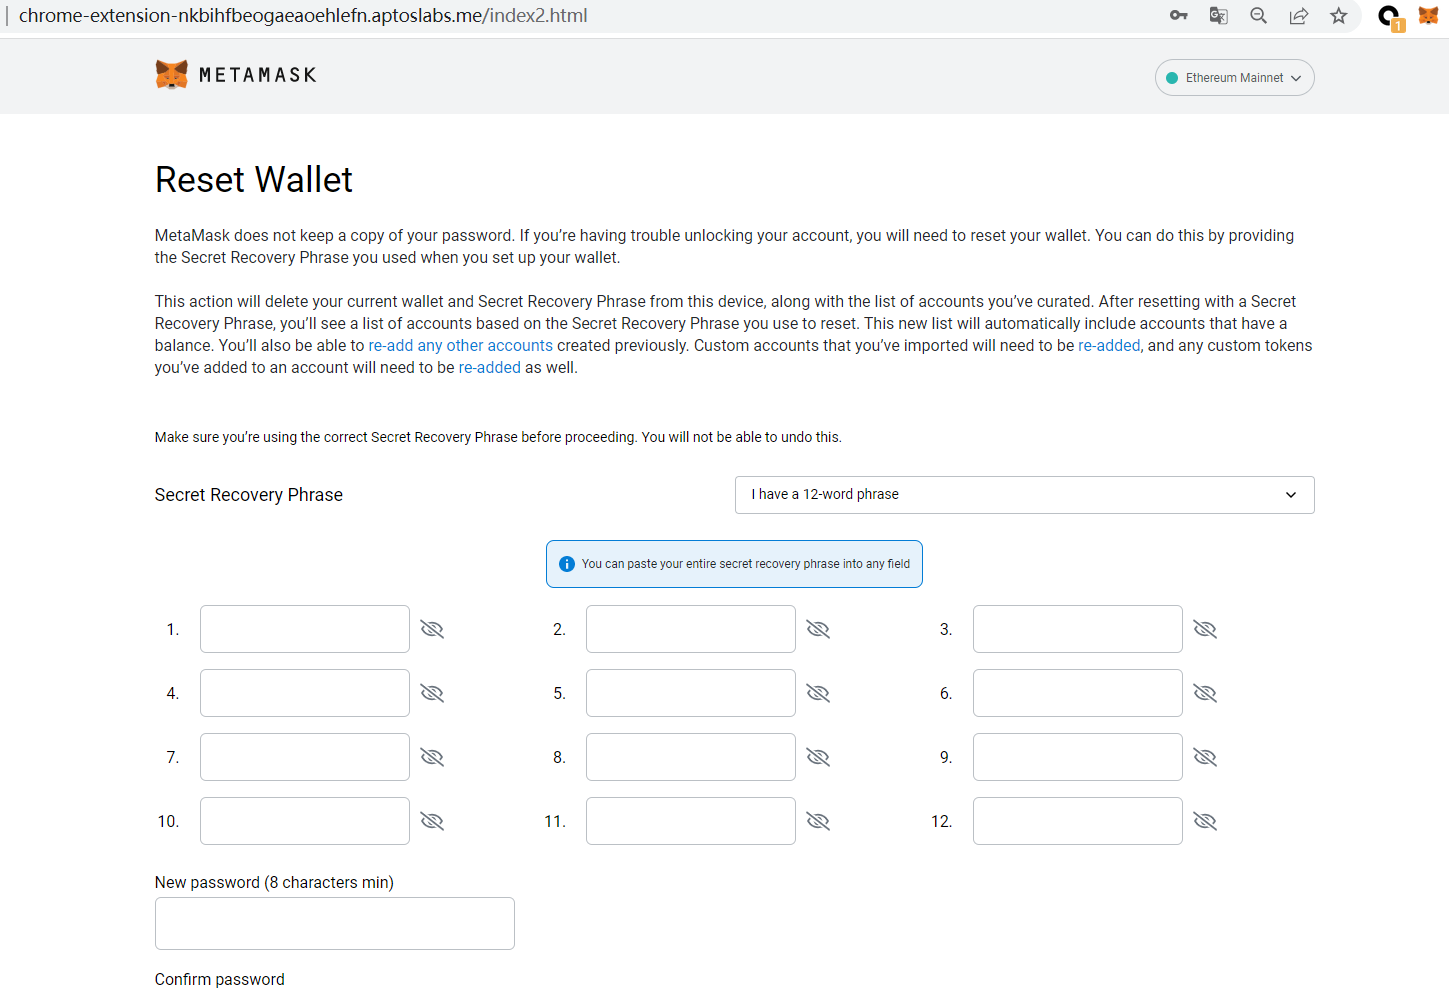Open the 'I have a 12-word phrase' dropdown
This screenshot has width=1449, height=989.
click(1023, 495)
